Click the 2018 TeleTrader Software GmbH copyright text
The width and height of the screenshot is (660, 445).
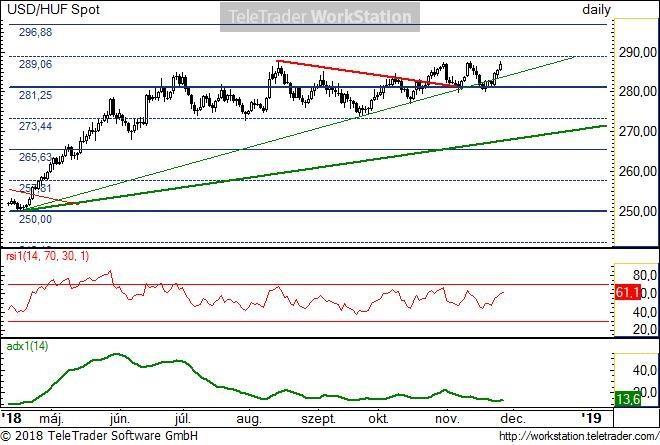click(x=99, y=435)
